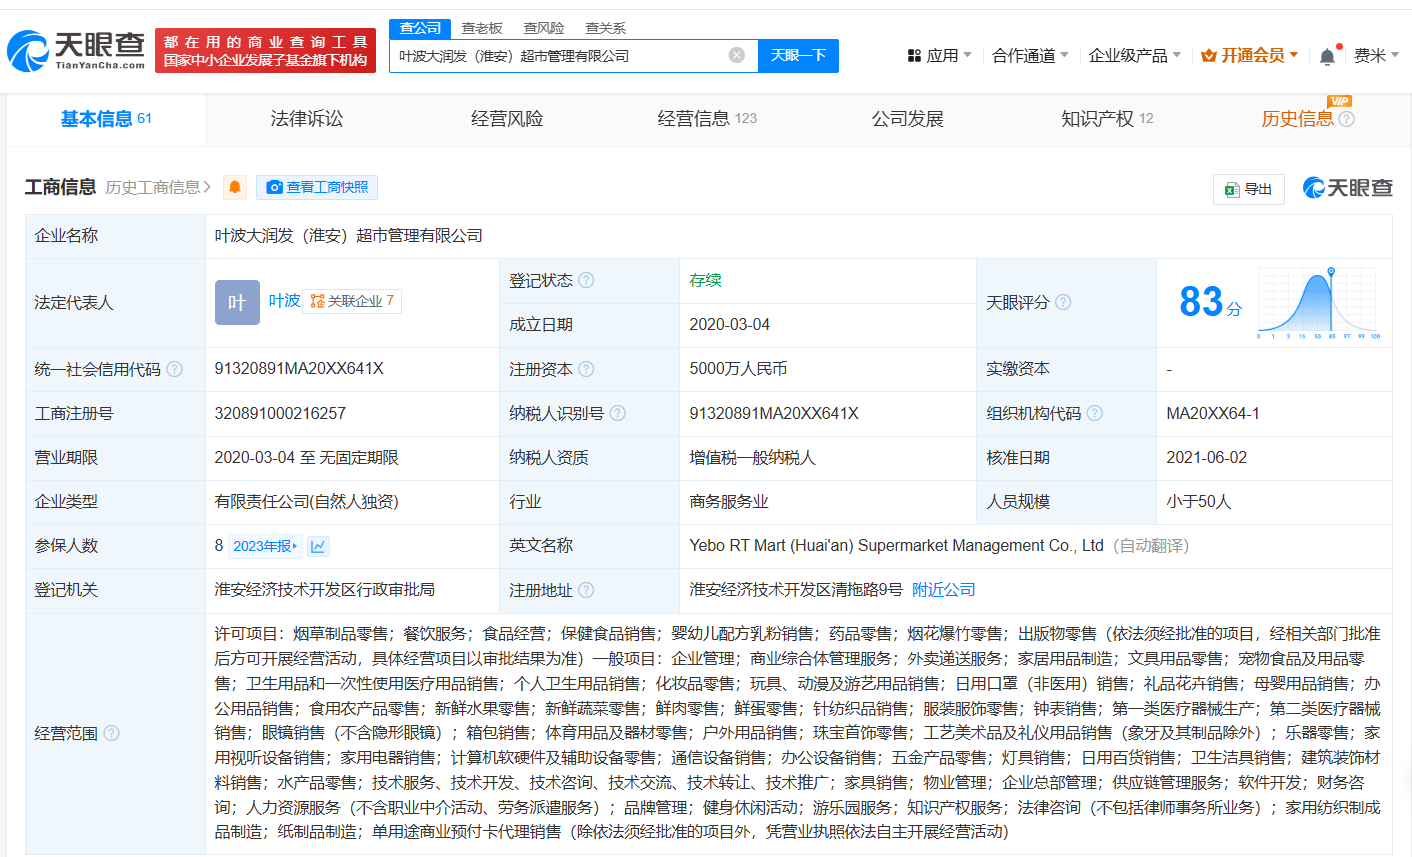Open the 关联企业 7 tag

352,301
